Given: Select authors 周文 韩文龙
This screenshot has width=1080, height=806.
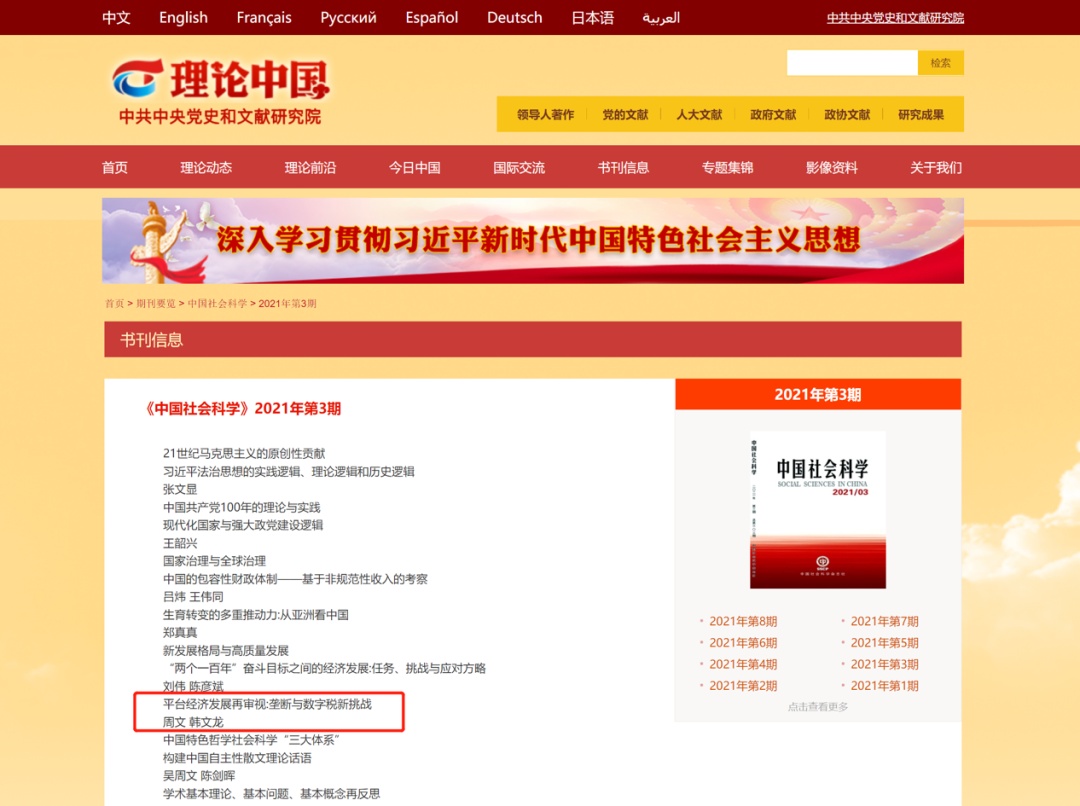Looking at the screenshot, I should [x=193, y=722].
